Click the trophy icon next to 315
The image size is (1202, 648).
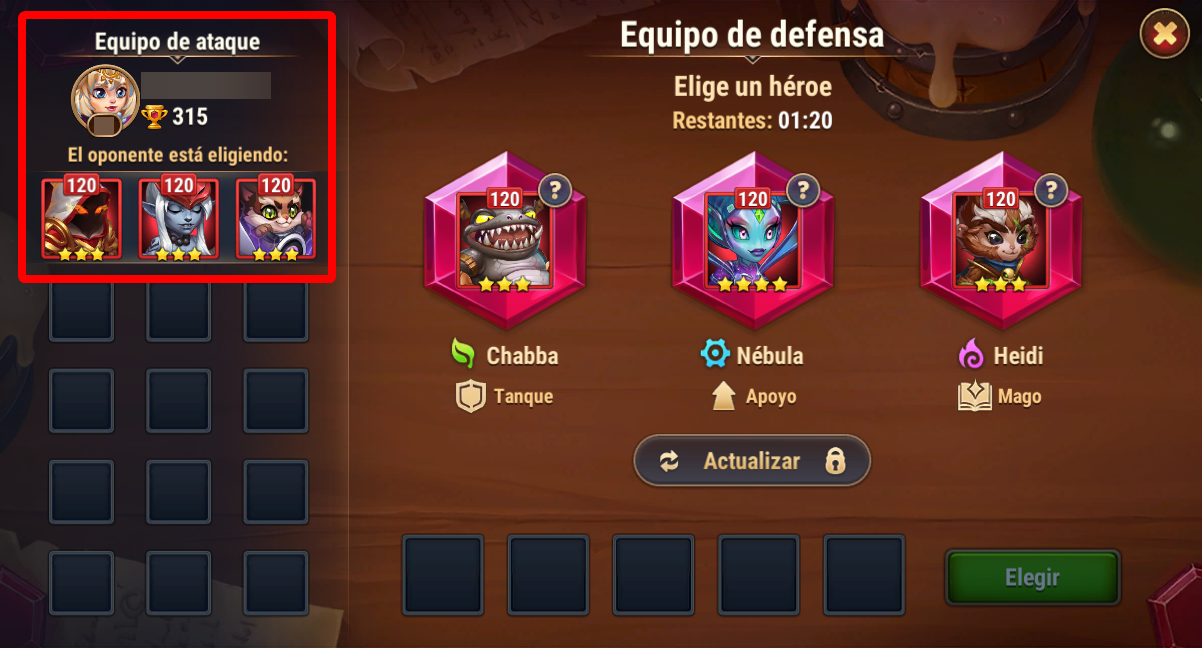pos(154,117)
